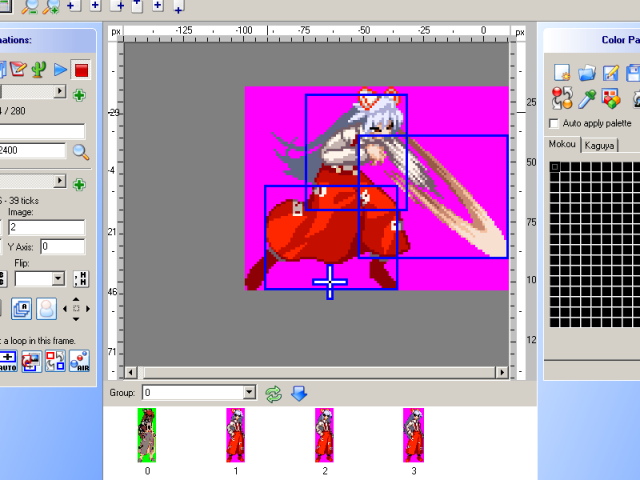Select sprite thumbnail number 2
Screen dimensions: 640x480
point(324,434)
